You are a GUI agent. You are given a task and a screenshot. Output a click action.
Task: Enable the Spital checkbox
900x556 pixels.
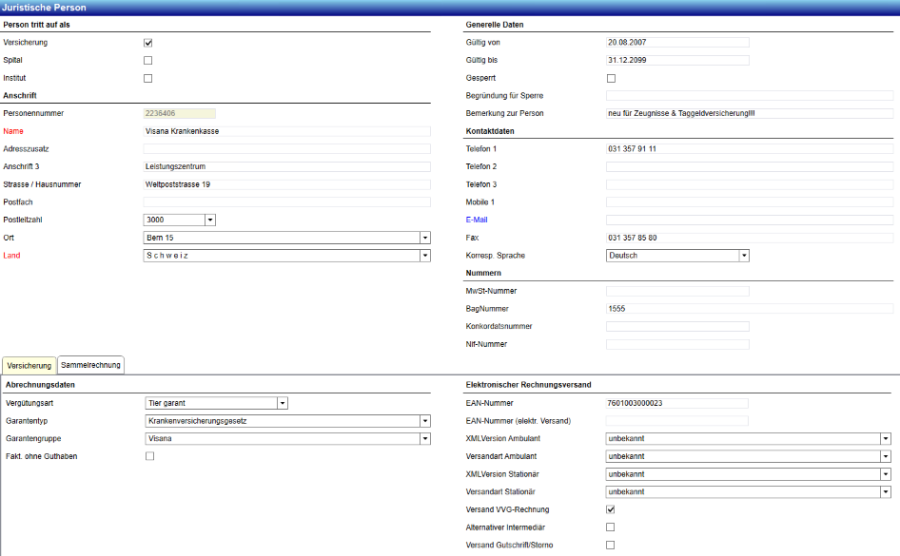(x=148, y=61)
